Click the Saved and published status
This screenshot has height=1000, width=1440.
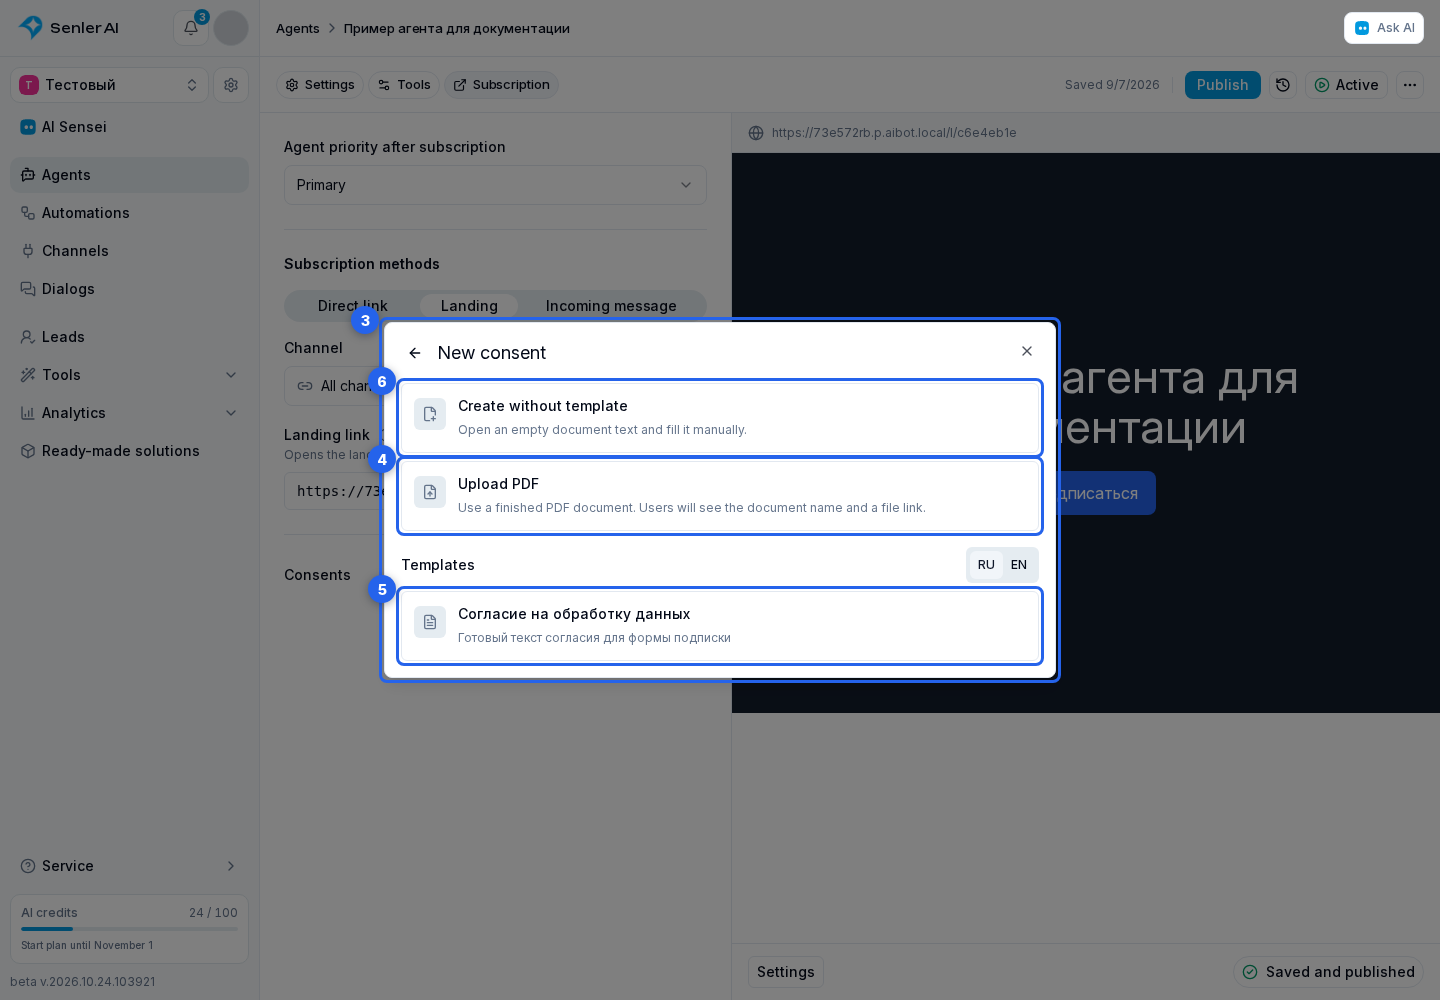click(x=1328, y=972)
